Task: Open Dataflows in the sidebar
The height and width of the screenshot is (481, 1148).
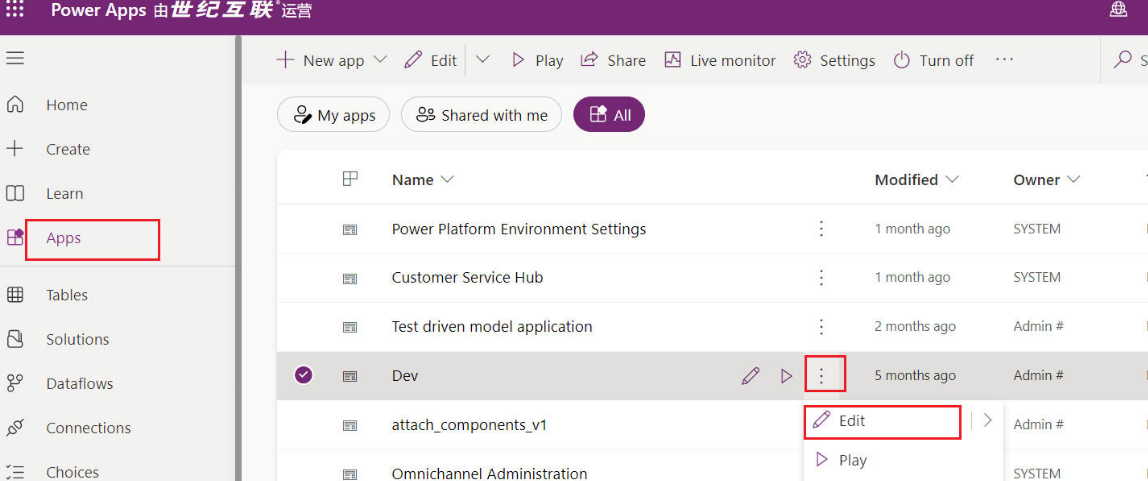Action: [80, 384]
